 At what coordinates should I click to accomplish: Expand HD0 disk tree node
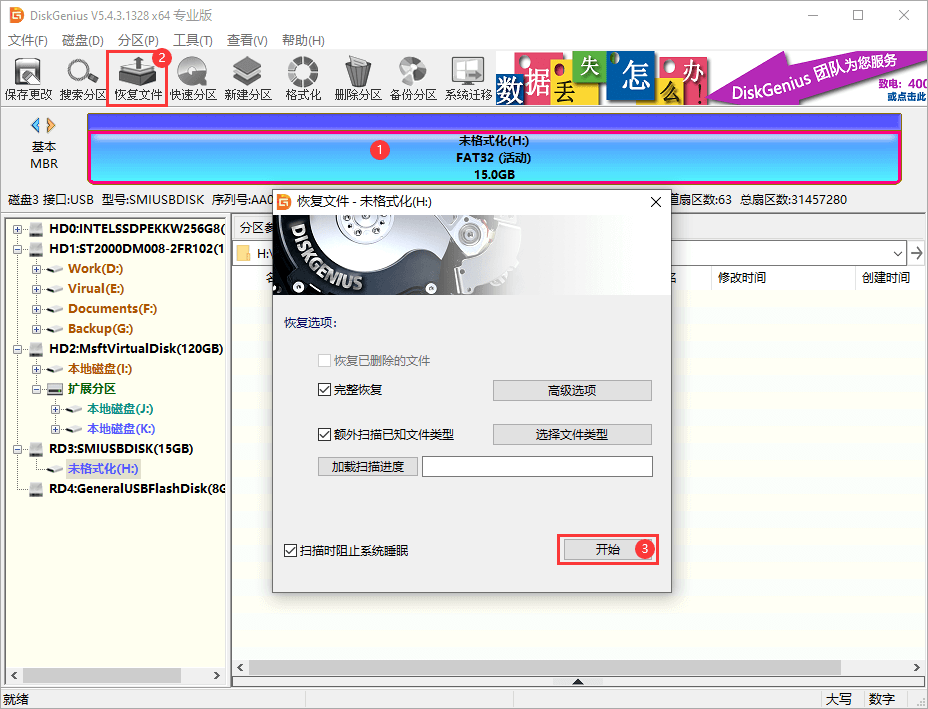tap(17, 229)
